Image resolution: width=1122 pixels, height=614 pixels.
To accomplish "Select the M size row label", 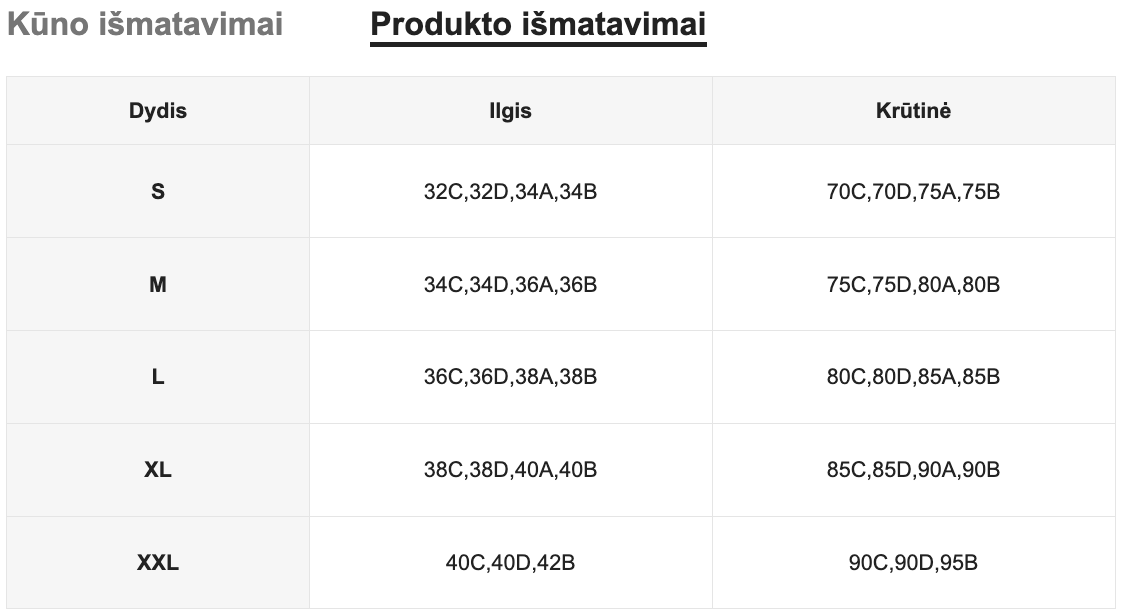I will pos(158,285).
